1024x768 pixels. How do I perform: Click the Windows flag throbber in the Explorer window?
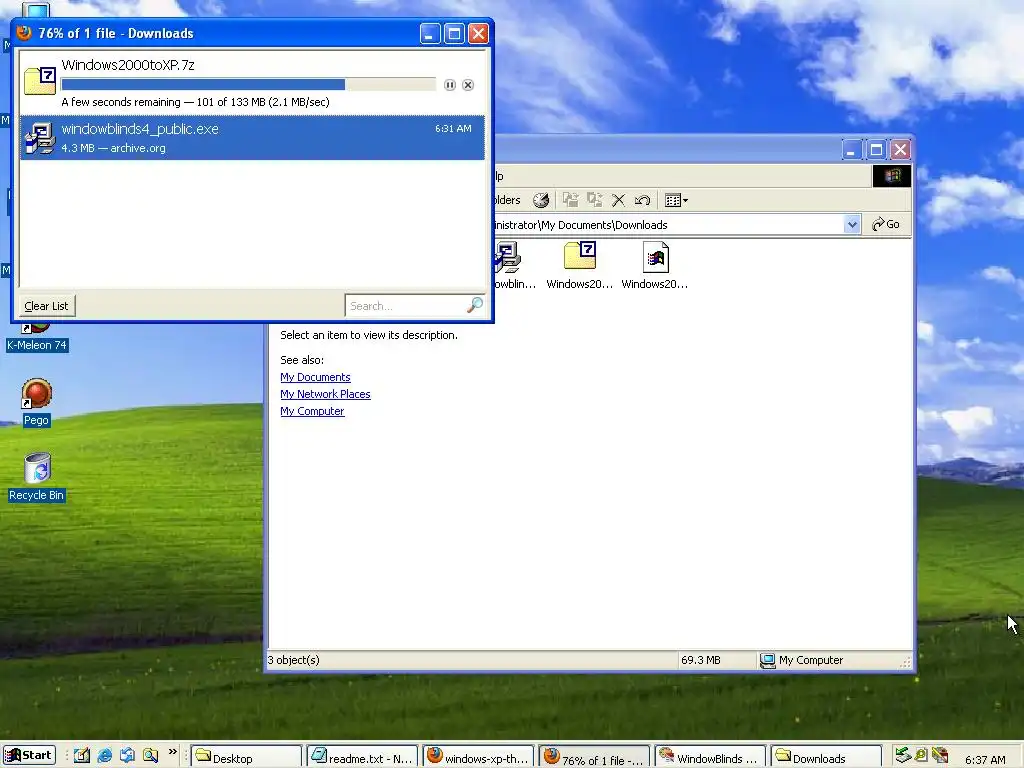891,176
